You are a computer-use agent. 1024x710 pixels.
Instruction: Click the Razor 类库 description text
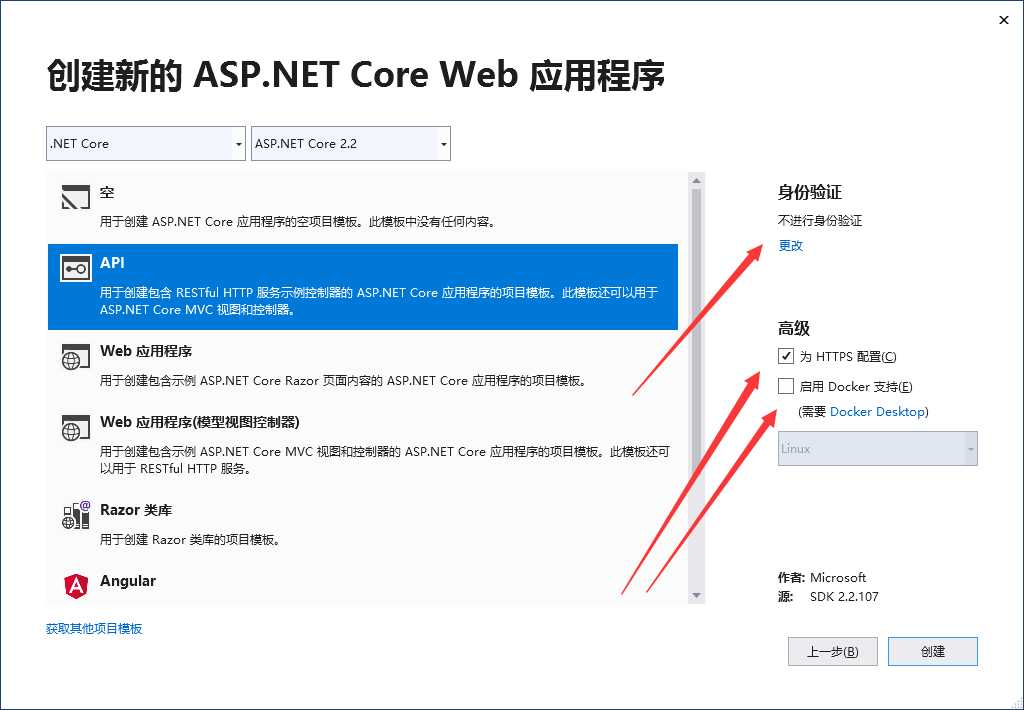coord(190,540)
